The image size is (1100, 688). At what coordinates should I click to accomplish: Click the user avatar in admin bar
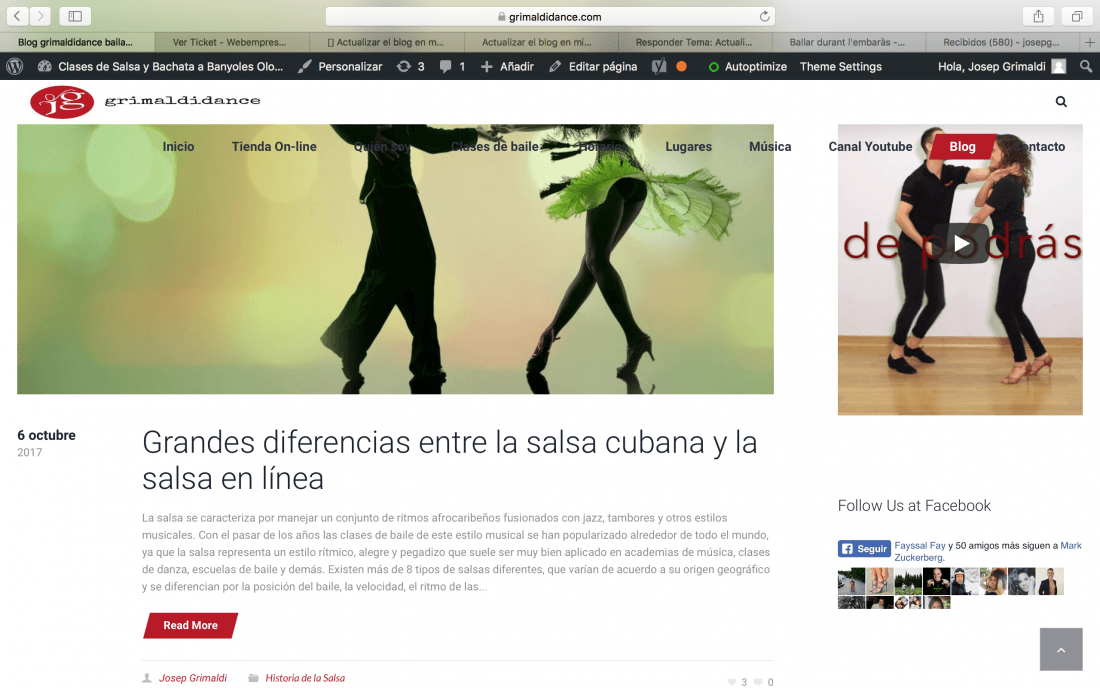pos(1059,67)
